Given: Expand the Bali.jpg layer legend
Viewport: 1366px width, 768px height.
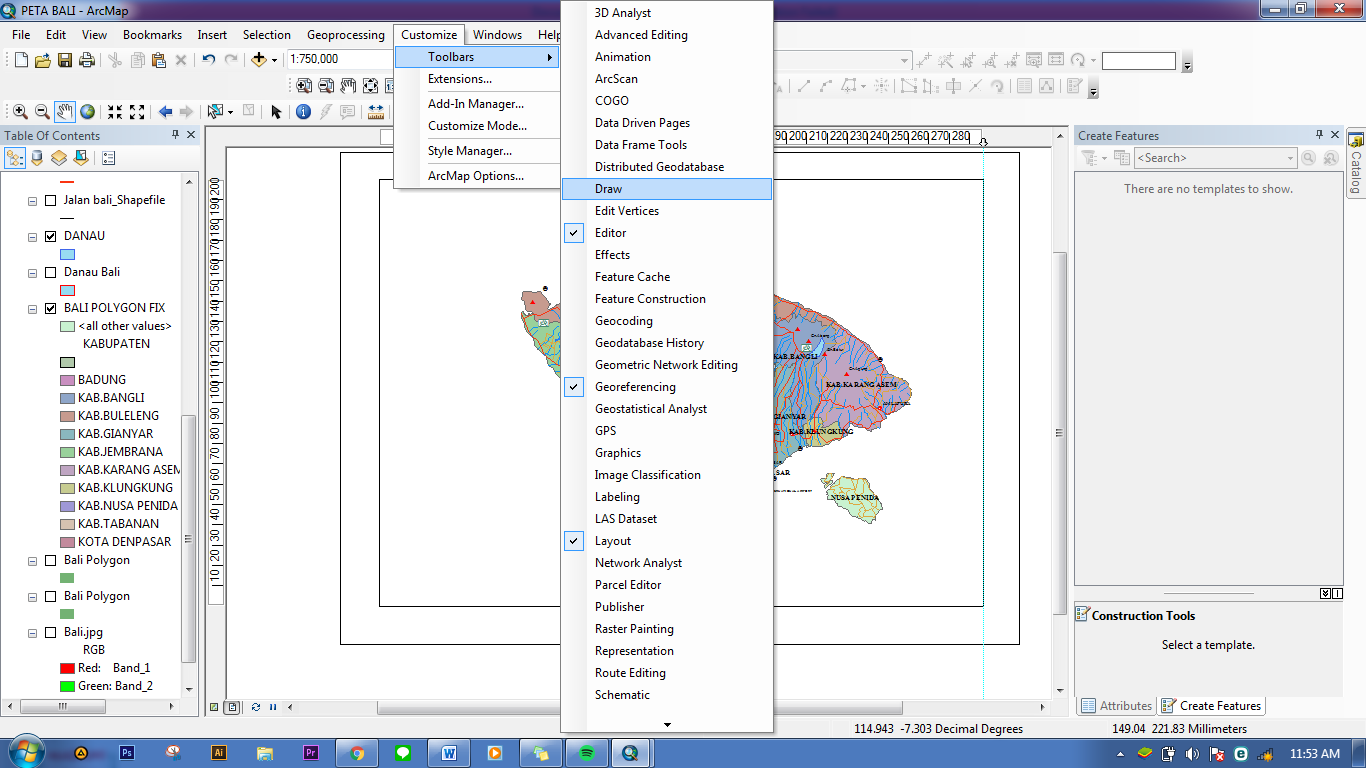Looking at the screenshot, I should (x=31, y=632).
